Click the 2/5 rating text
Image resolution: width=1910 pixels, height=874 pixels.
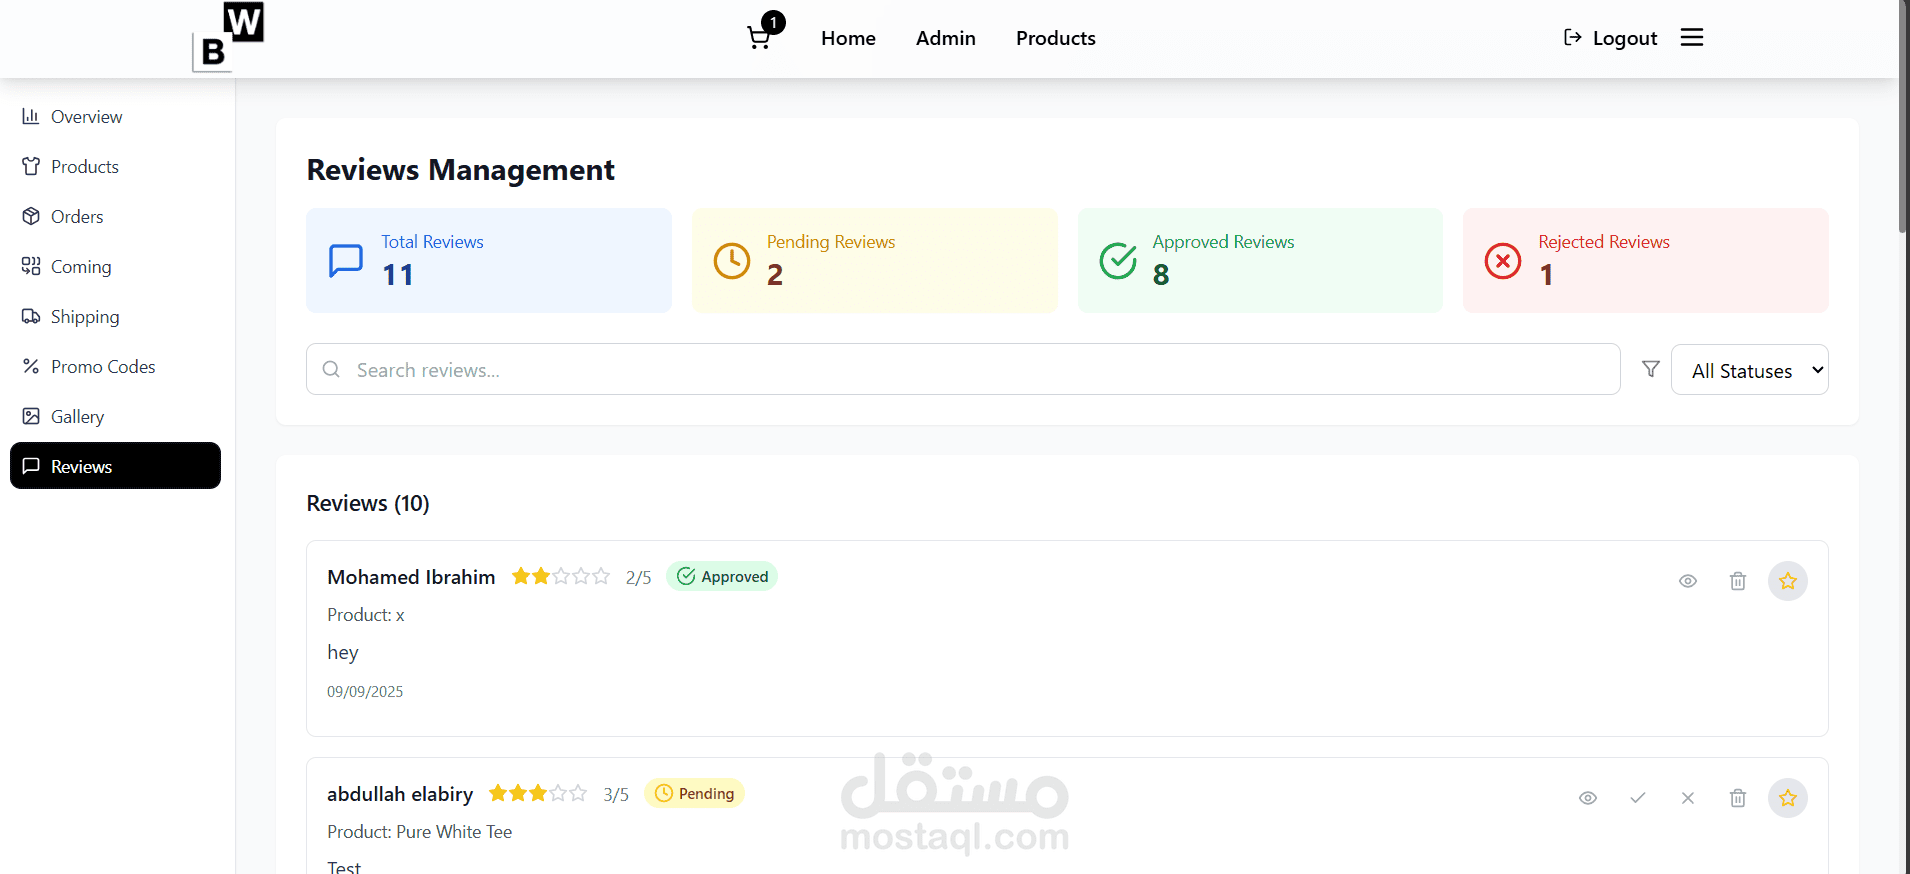coord(638,578)
